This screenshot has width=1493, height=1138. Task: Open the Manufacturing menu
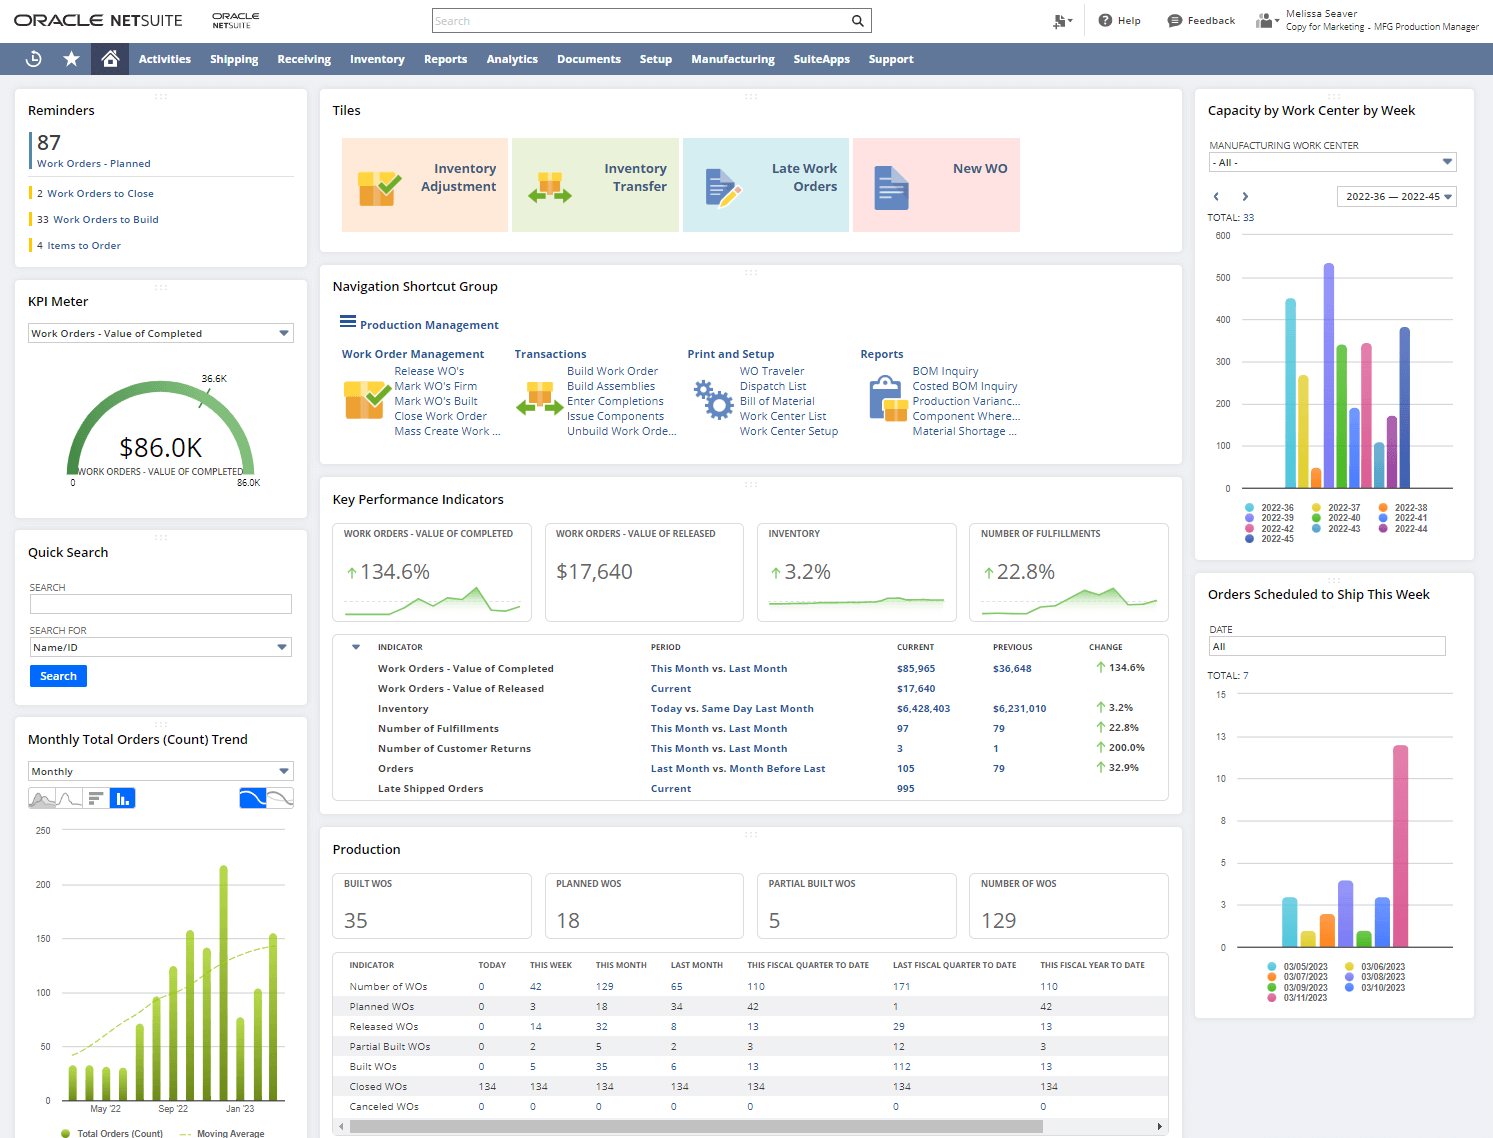tap(732, 59)
